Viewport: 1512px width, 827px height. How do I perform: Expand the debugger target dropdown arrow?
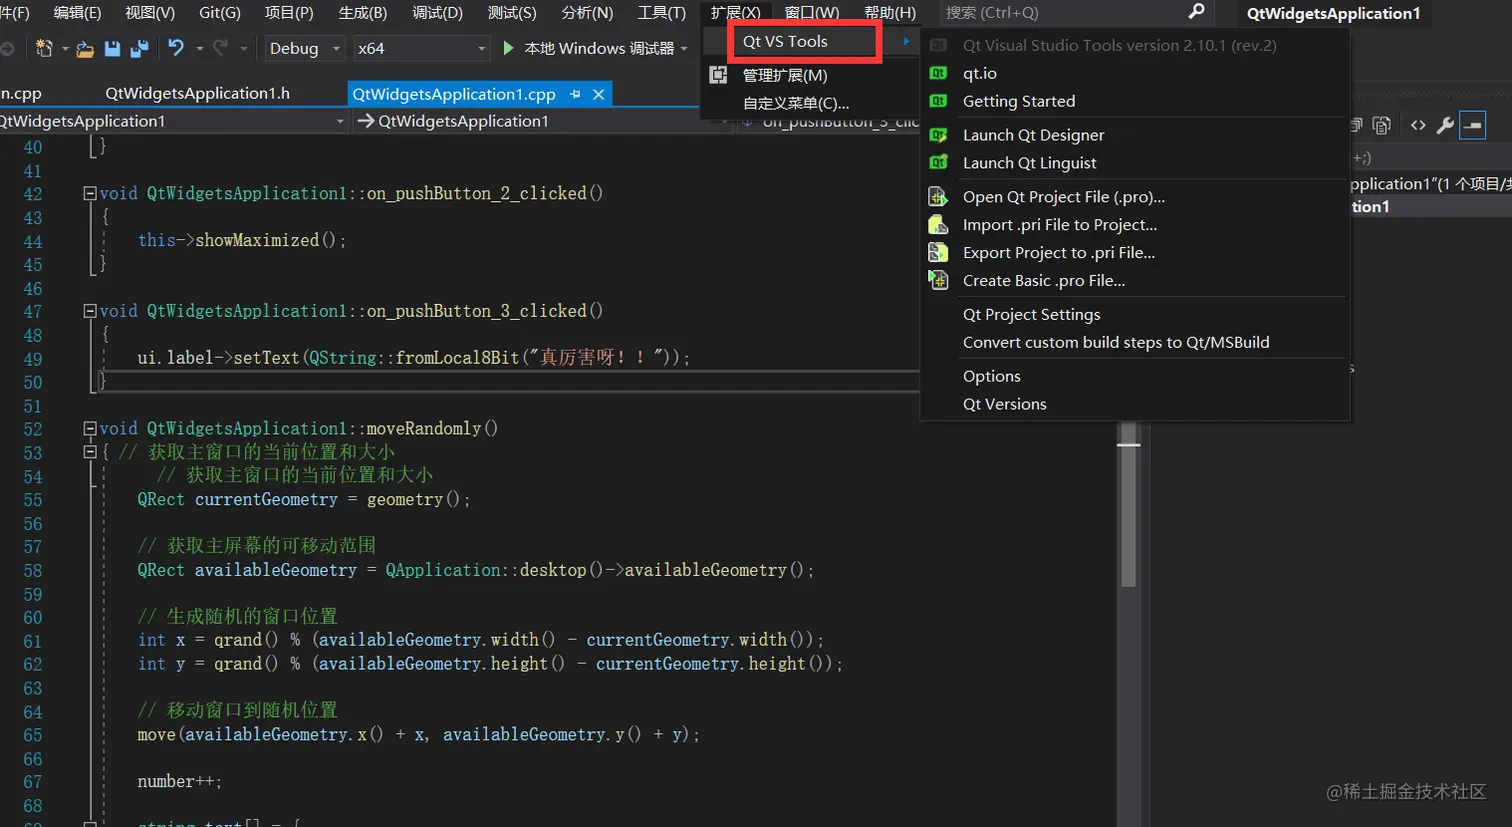pyautogui.click(x=684, y=49)
